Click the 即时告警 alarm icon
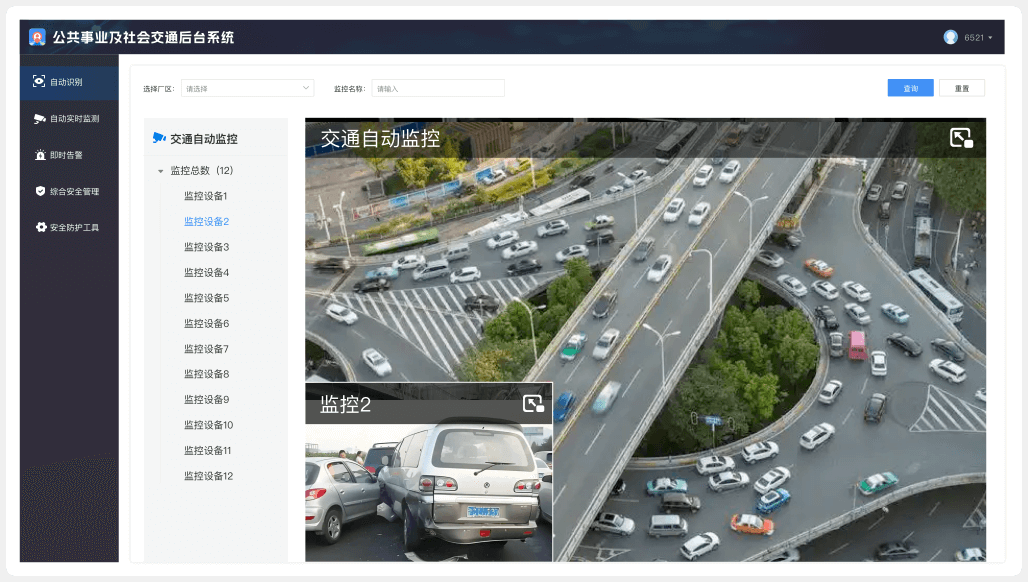 pyautogui.click(x=40, y=155)
